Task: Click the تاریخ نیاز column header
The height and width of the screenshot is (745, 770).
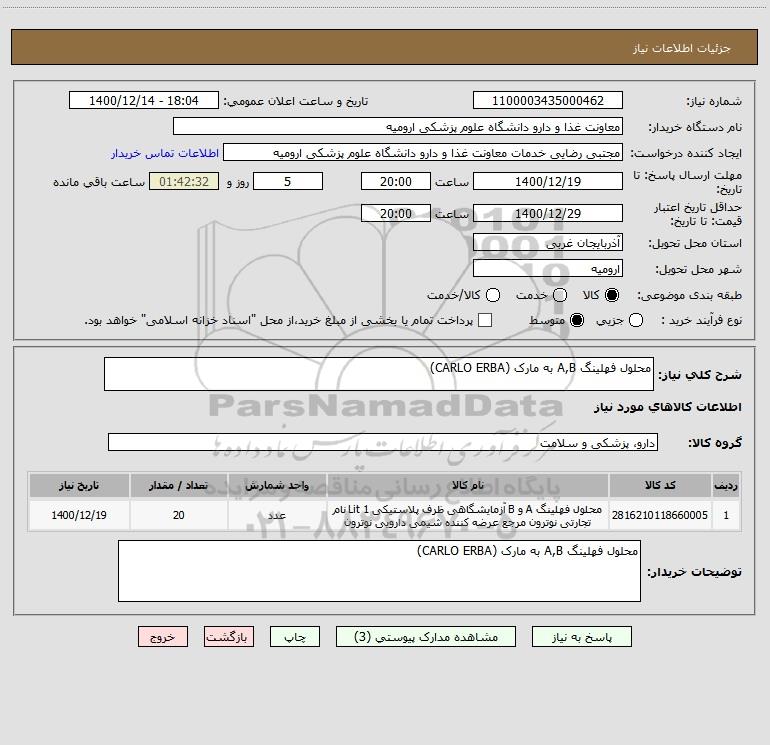Action: [79, 486]
